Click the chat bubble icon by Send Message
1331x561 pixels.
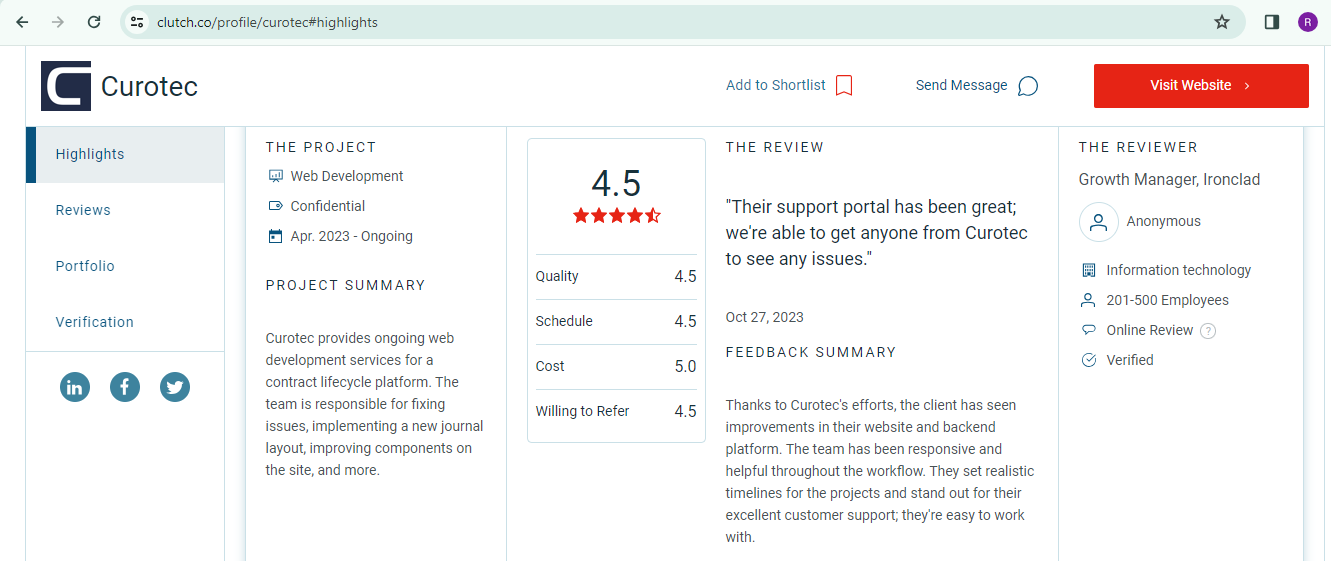pyautogui.click(x=1028, y=86)
